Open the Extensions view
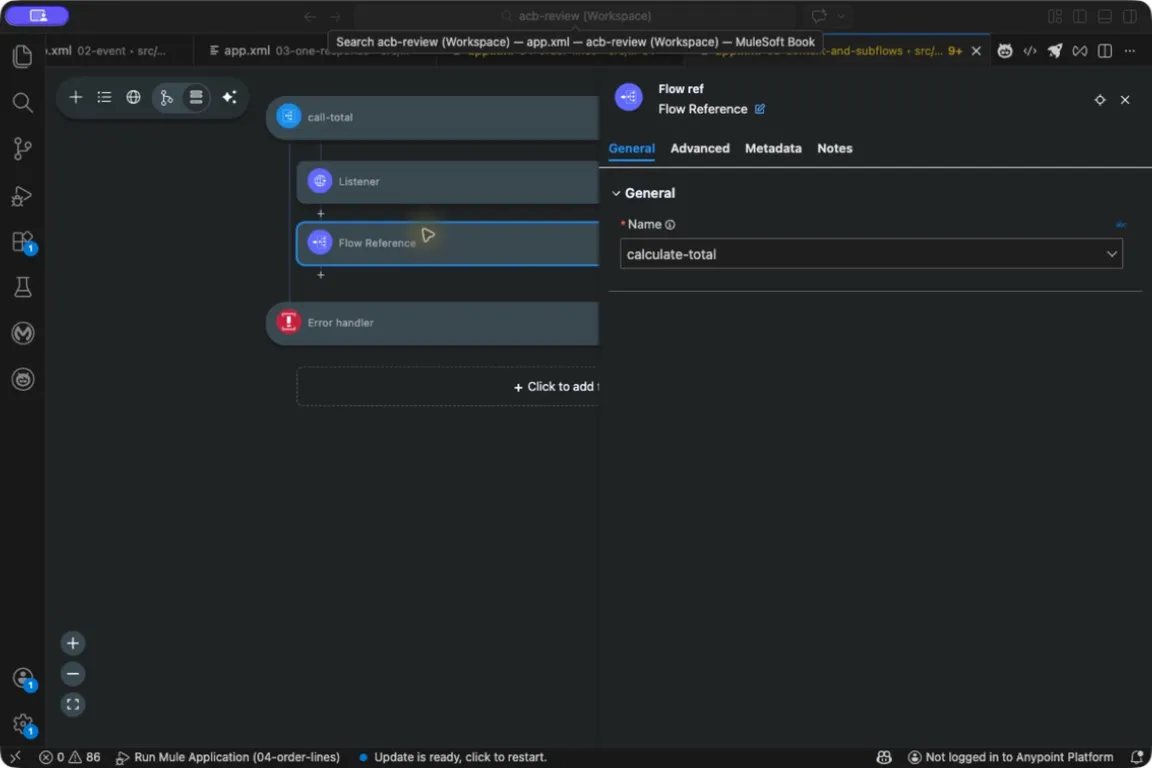This screenshot has height=768, width=1152. [x=23, y=242]
